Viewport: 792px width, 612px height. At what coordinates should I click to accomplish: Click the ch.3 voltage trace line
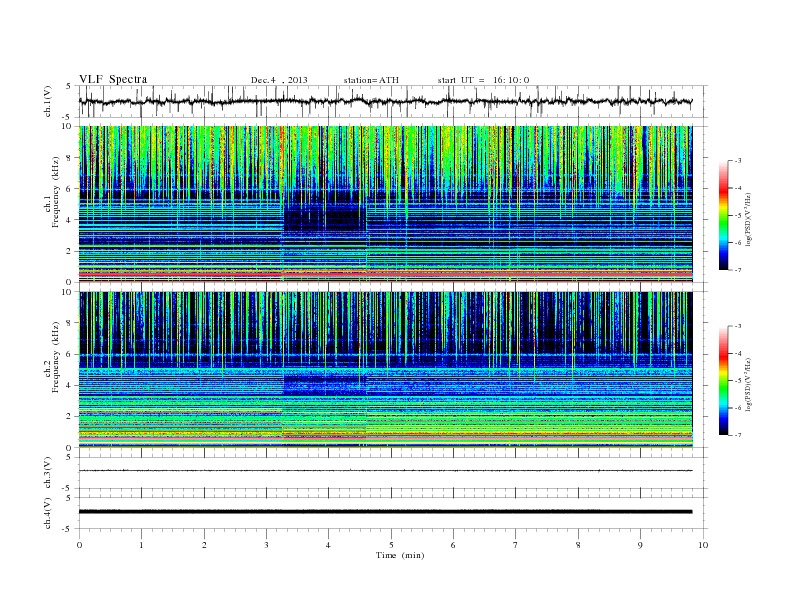click(x=385, y=471)
